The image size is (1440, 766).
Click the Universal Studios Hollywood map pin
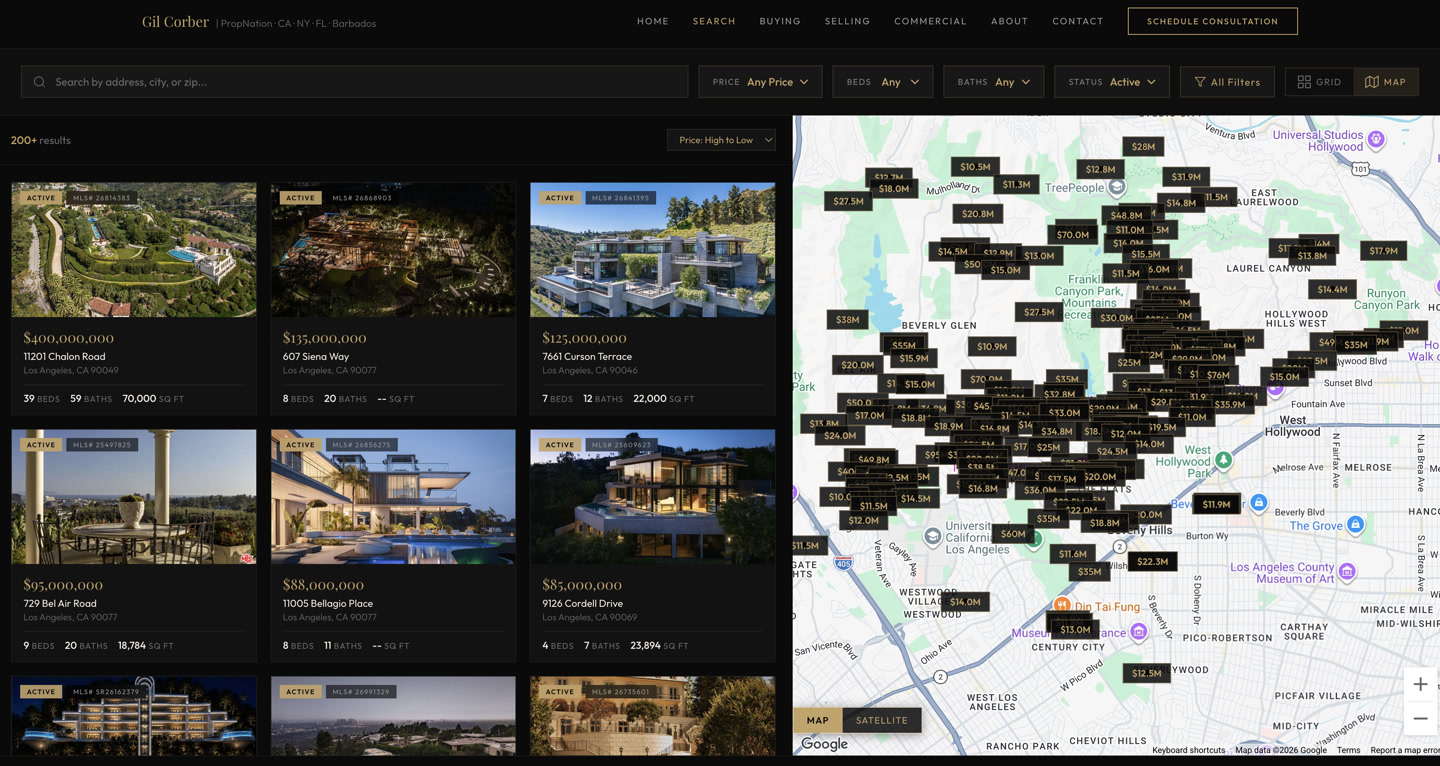1377,139
